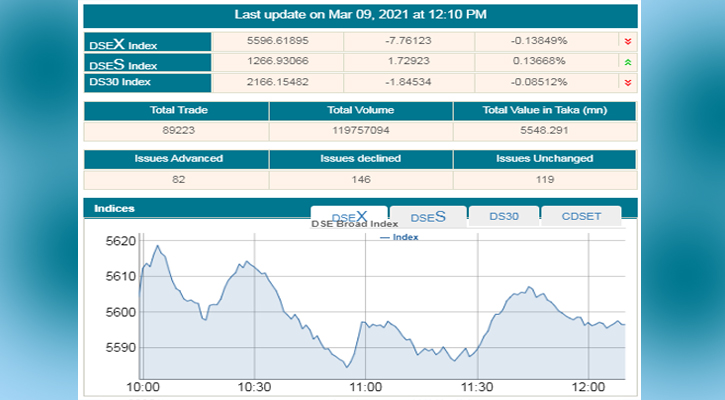Click the green up arrow in DSES row
725x400 pixels.
pyautogui.click(x=626, y=62)
